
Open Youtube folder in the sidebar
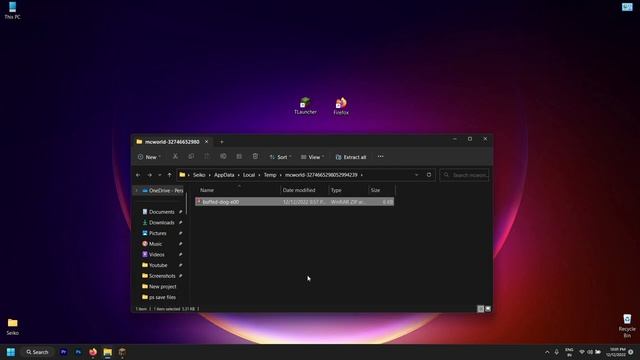pyautogui.click(x=154, y=265)
